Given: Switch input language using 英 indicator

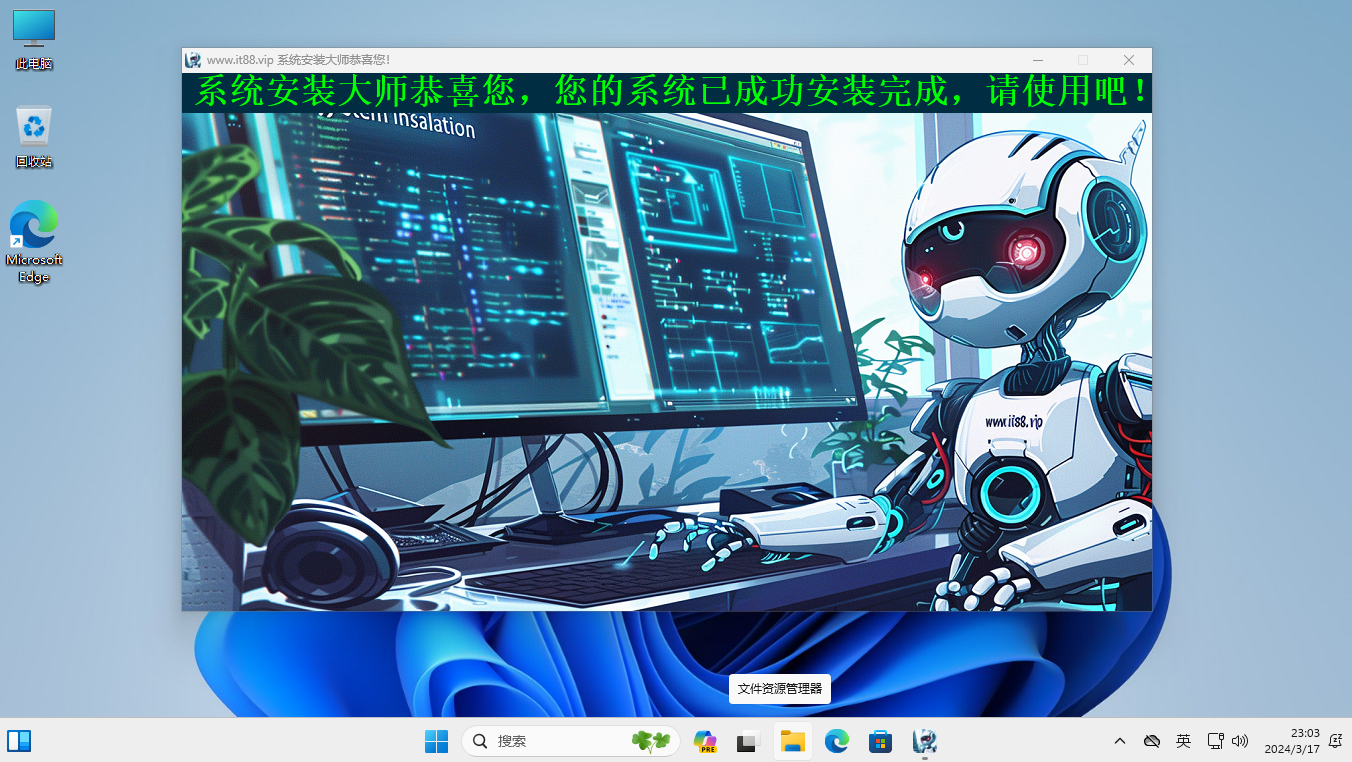Looking at the screenshot, I should click(x=1183, y=741).
